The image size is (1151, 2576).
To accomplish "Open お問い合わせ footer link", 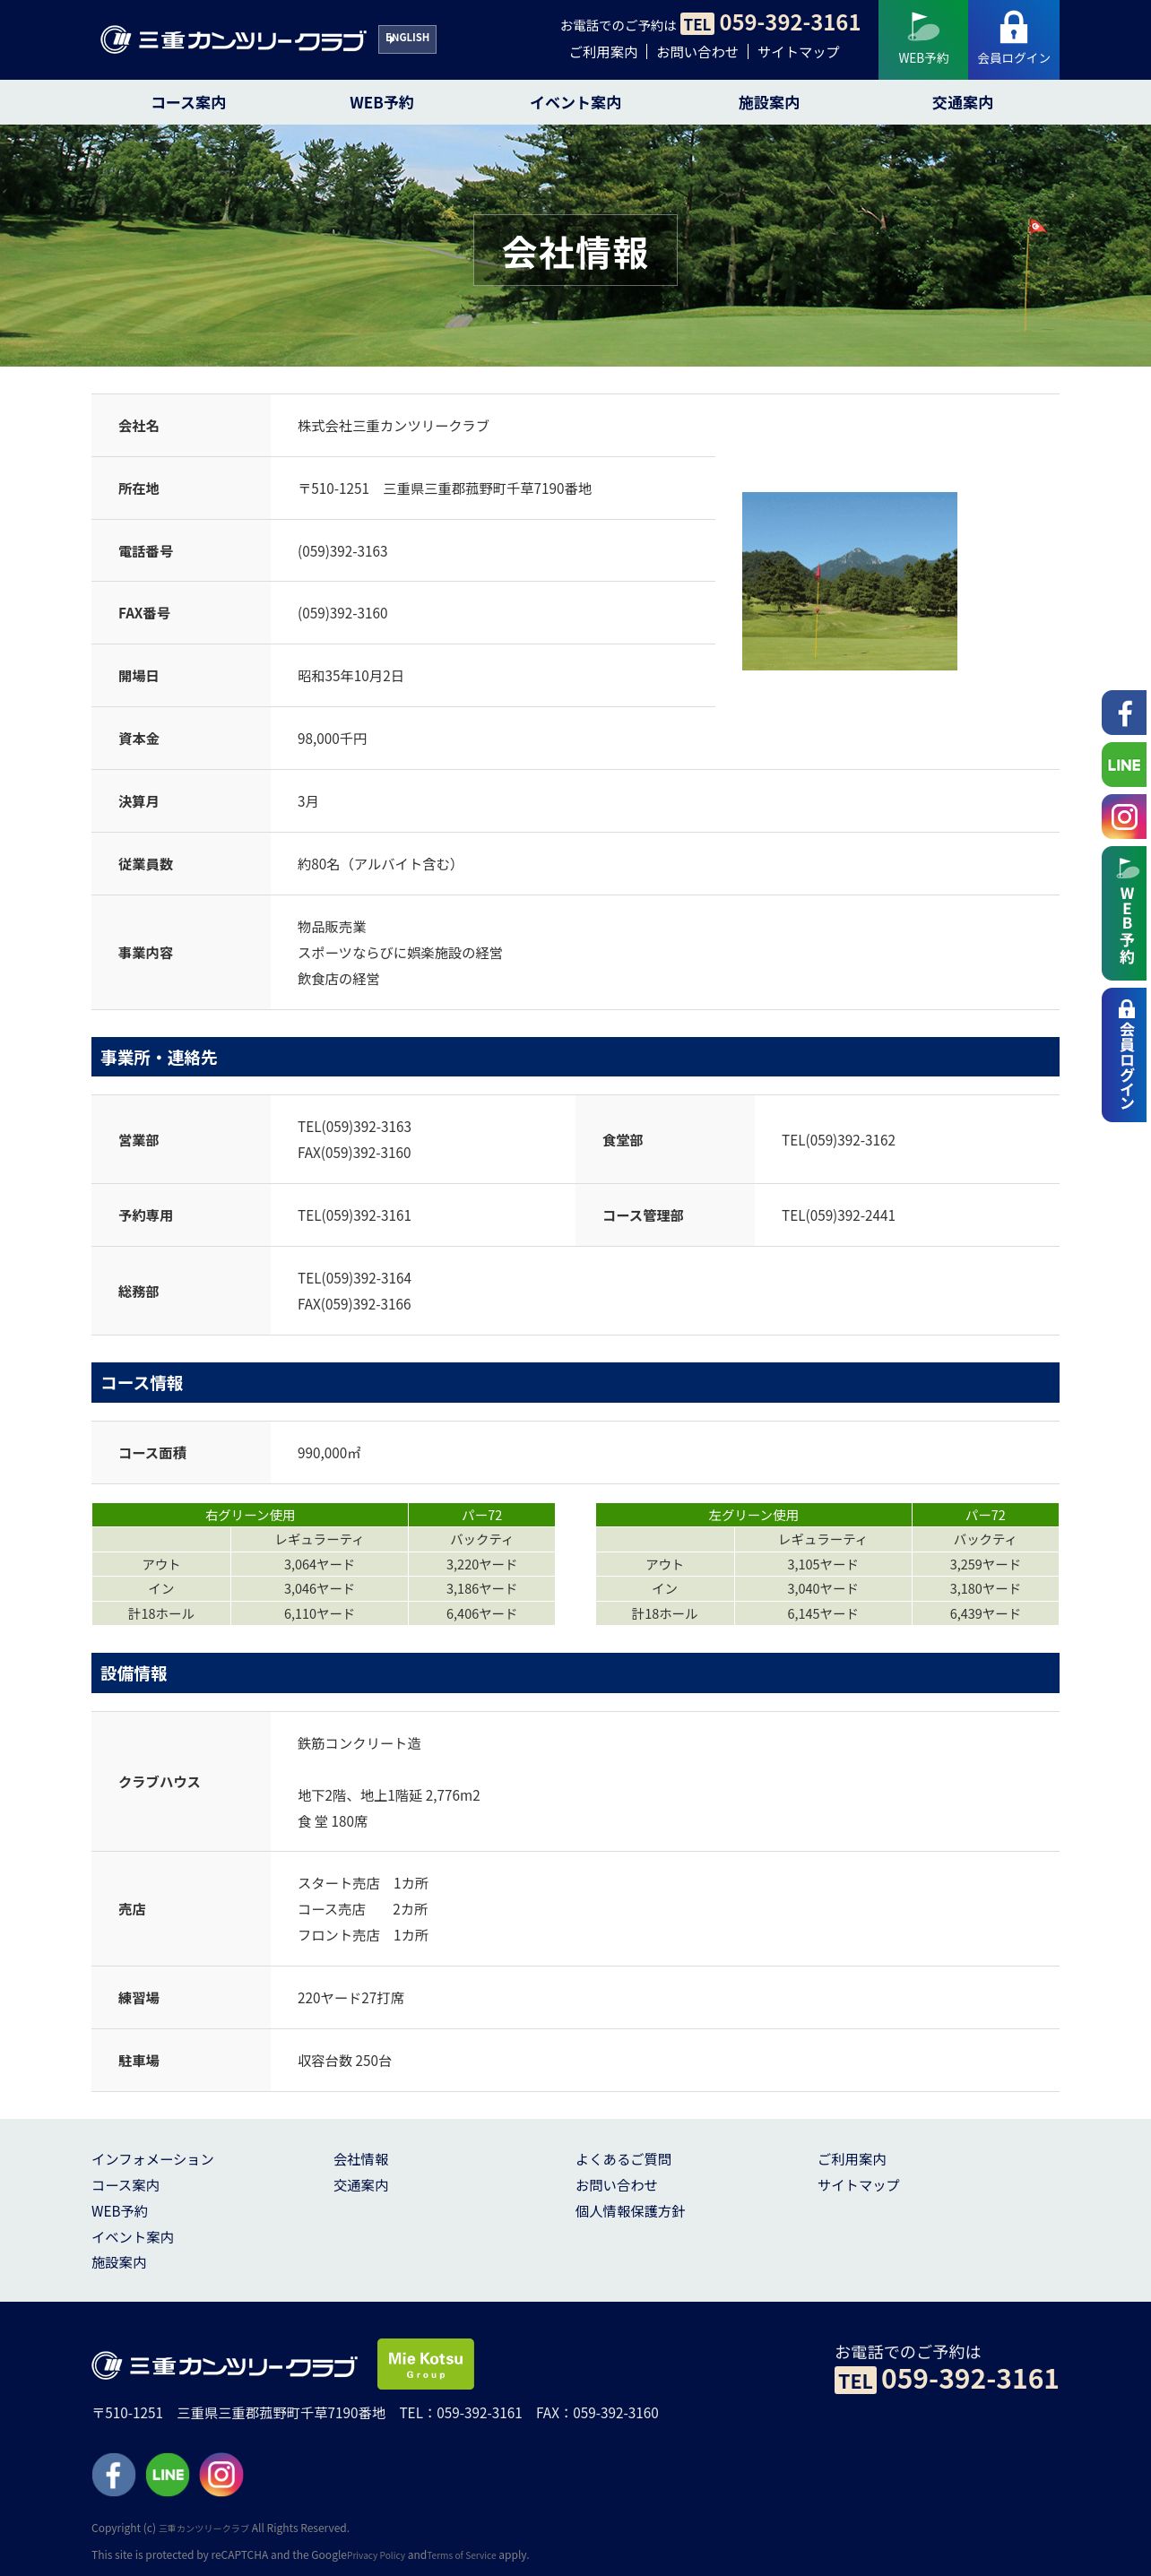I will point(616,2185).
